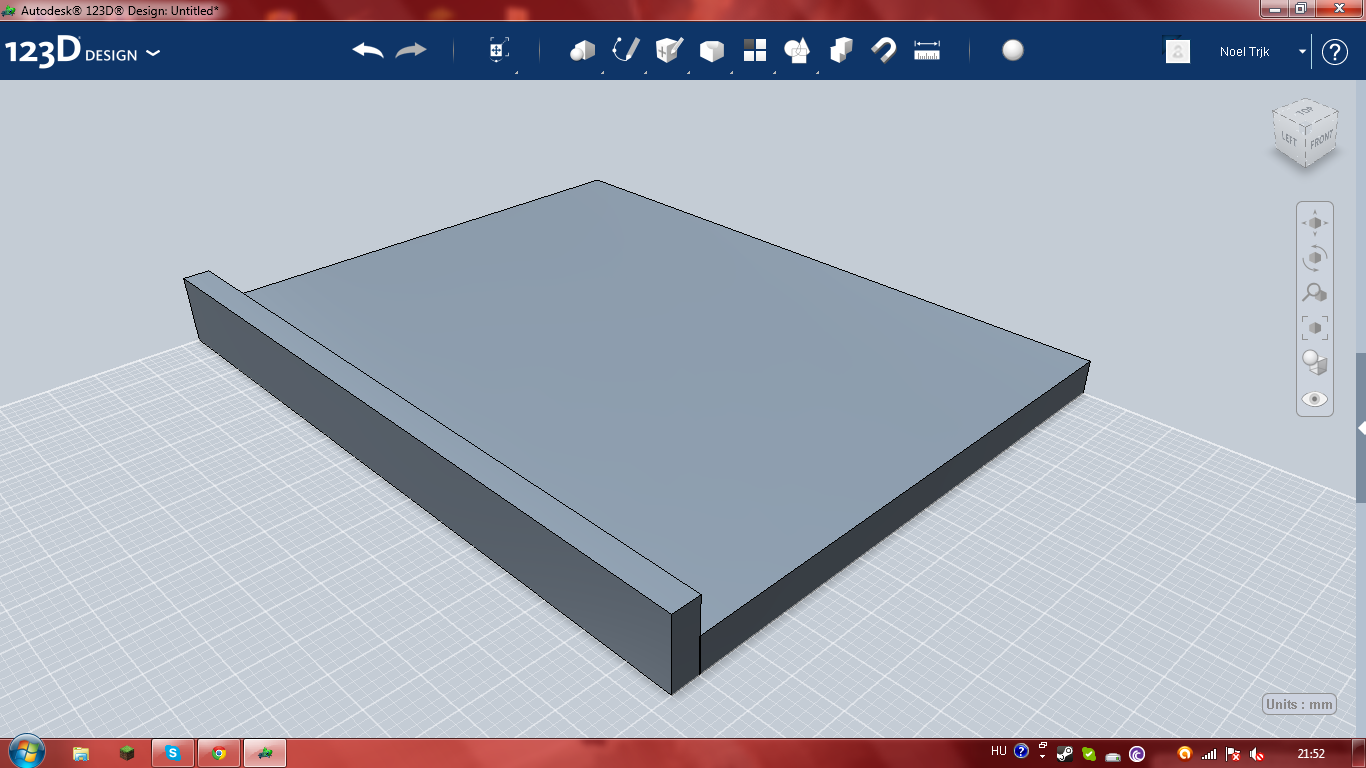This screenshot has height=768, width=1366.
Task: Click the TOP face of view cube
Action: [x=1305, y=109]
